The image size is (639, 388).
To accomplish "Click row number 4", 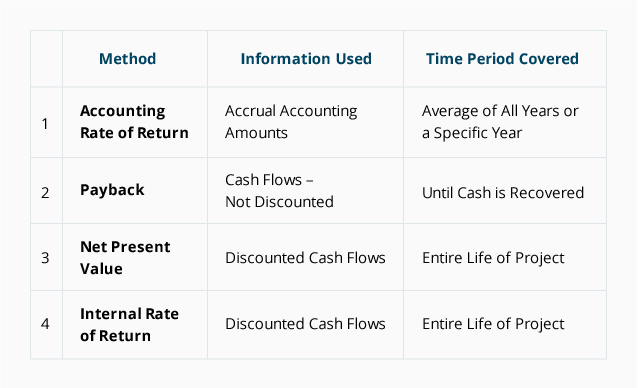I will [45, 324].
